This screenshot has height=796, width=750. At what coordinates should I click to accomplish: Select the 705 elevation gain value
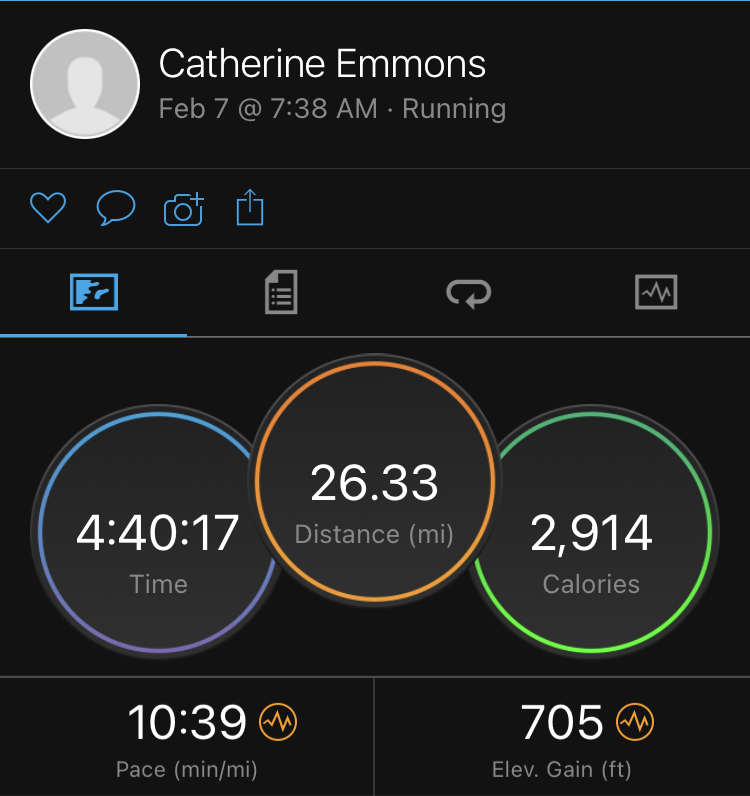click(562, 722)
